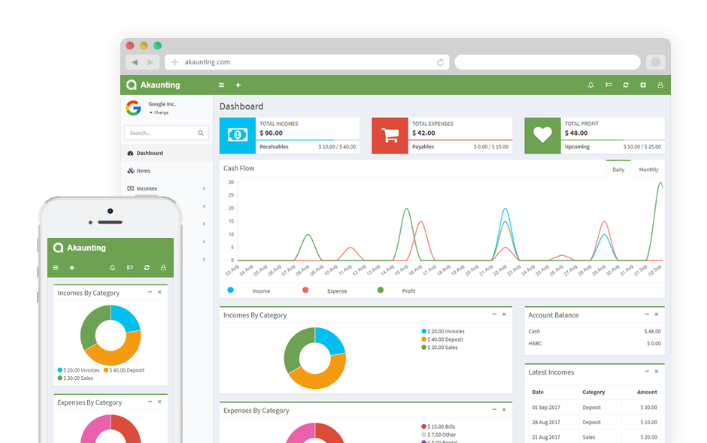Collapse phone Incomes By Category panel
This screenshot has height=443, width=707.
(x=150, y=292)
